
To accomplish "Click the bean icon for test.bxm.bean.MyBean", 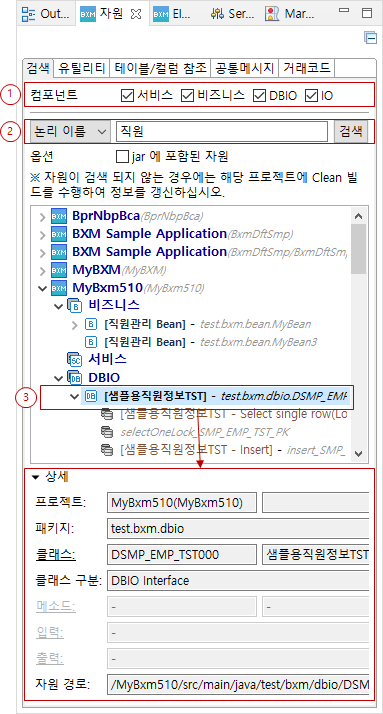I will [91, 324].
